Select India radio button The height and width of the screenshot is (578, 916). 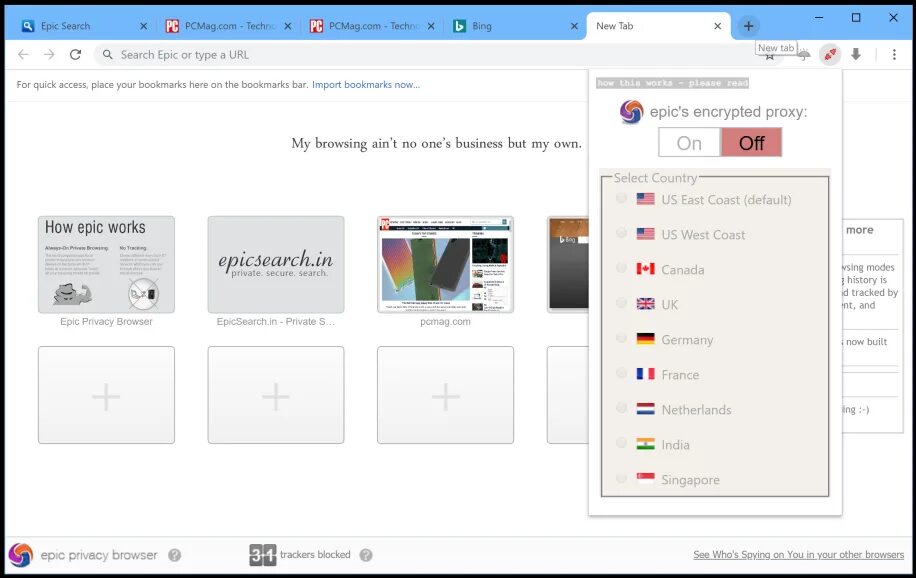[x=622, y=443]
